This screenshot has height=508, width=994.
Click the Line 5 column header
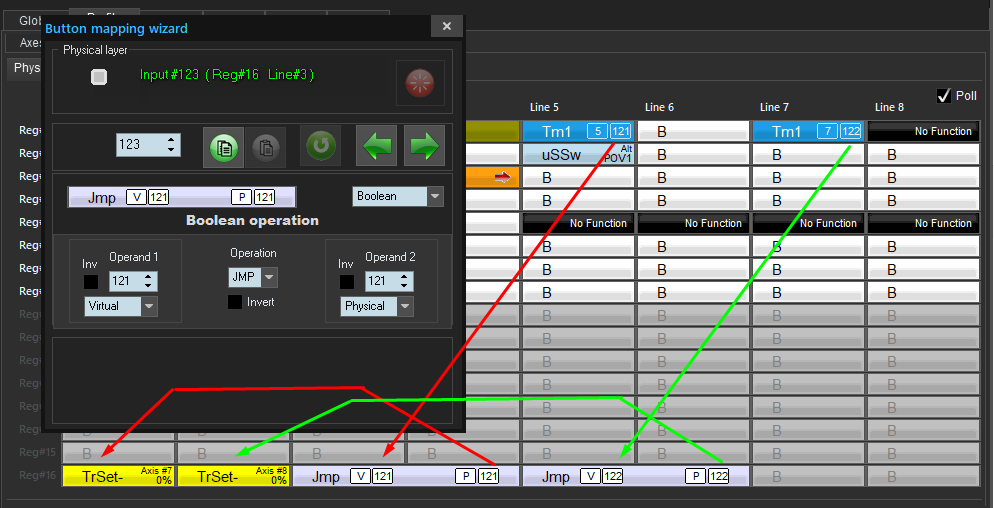[544, 107]
